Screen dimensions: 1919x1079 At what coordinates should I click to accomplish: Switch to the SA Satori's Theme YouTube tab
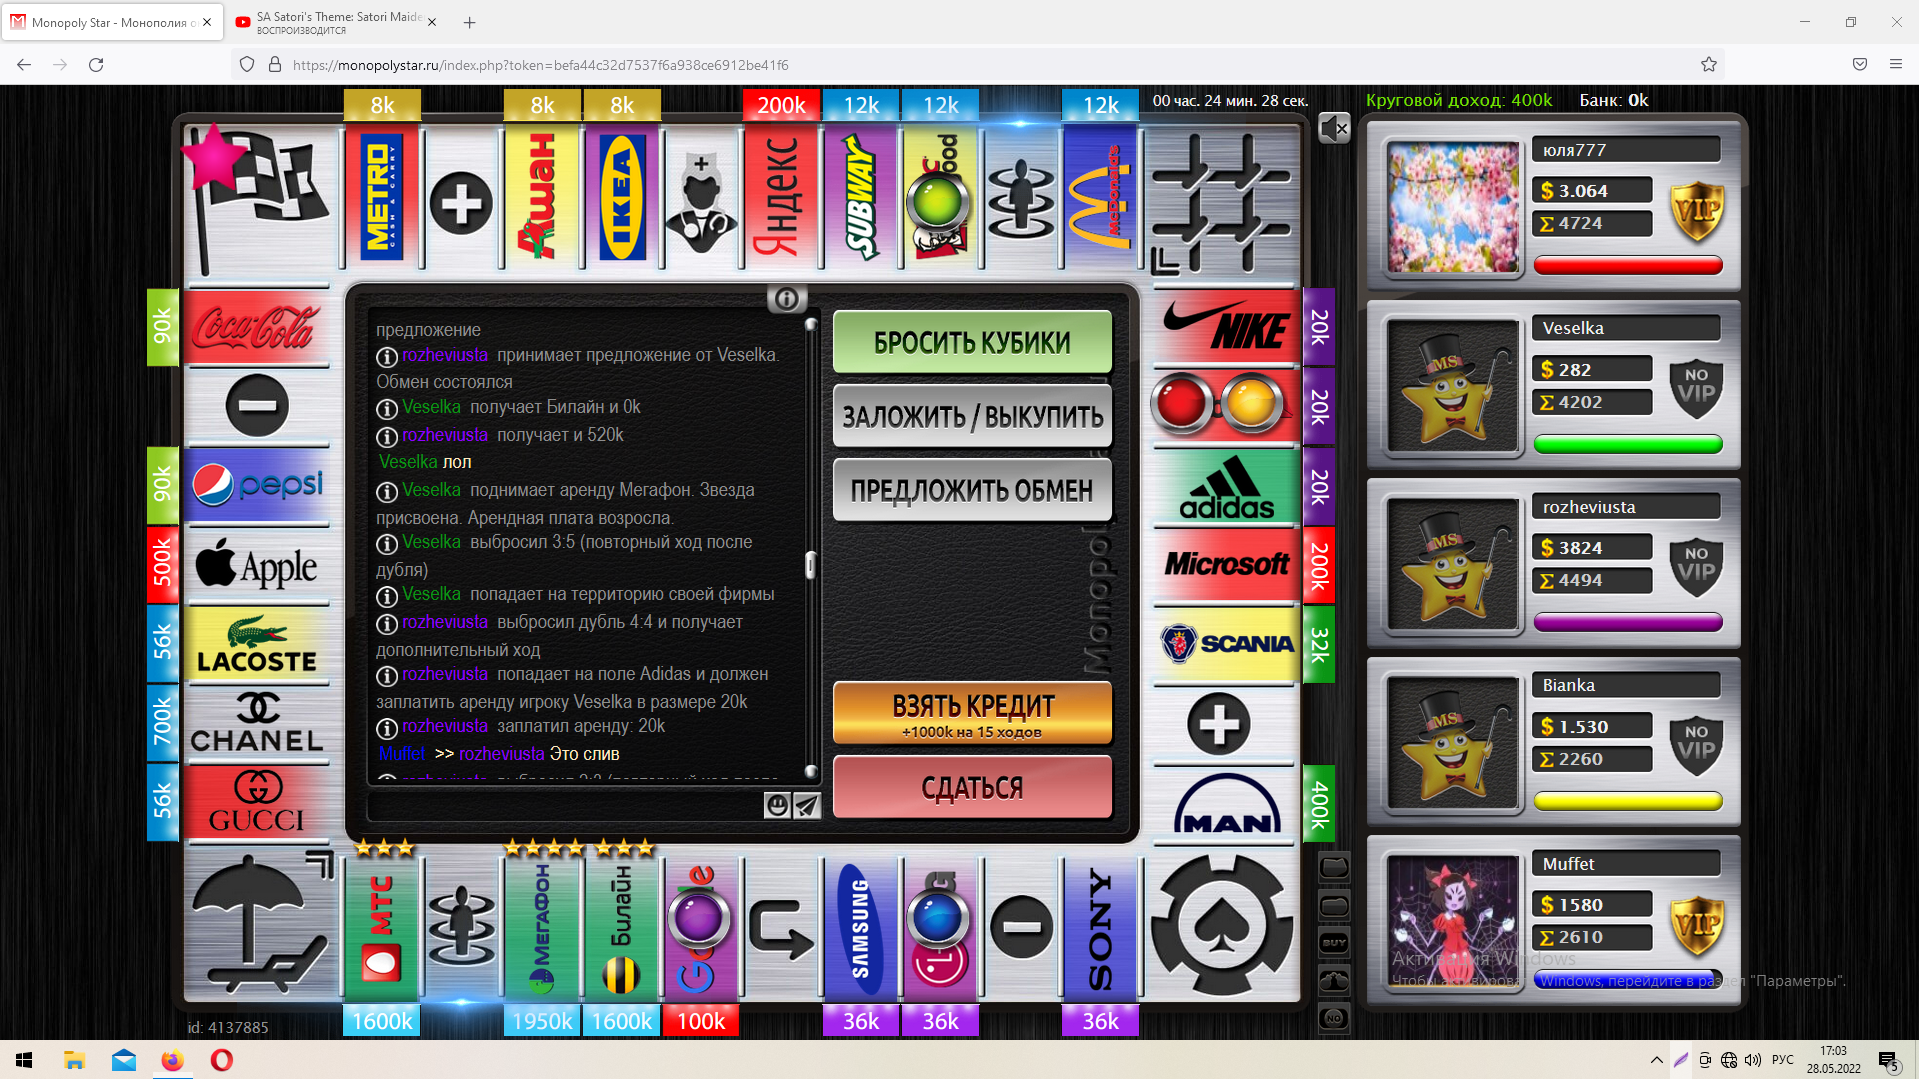point(337,22)
